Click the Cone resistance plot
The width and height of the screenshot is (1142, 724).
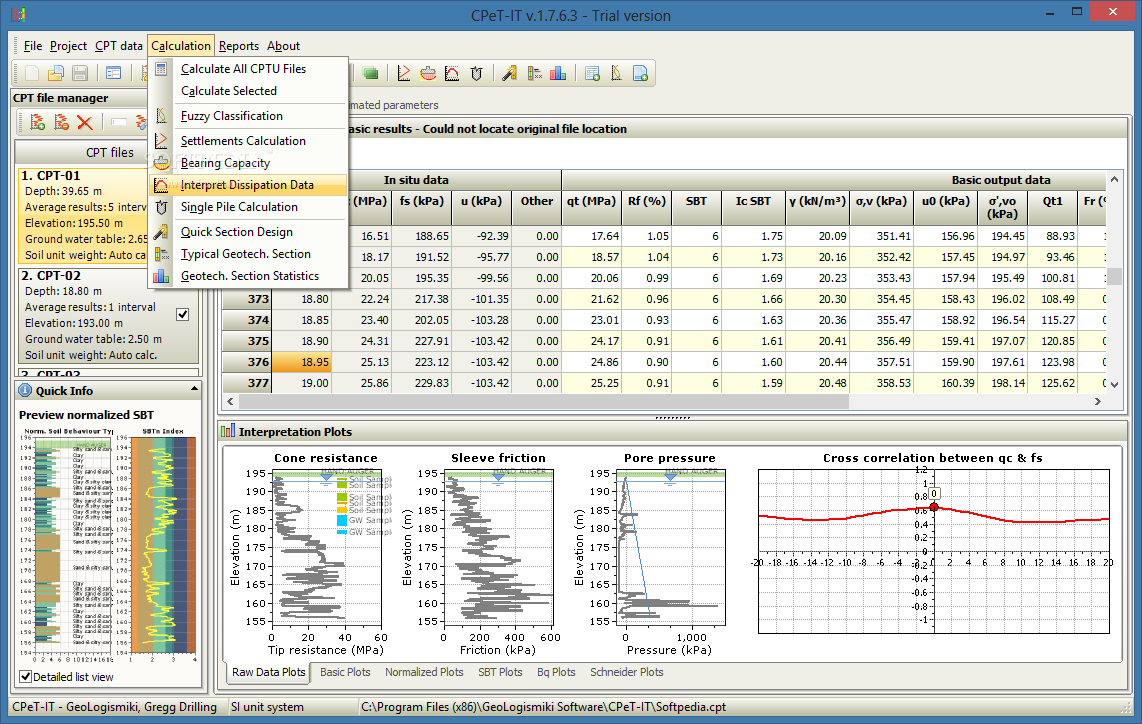pyautogui.click(x=326, y=547)
